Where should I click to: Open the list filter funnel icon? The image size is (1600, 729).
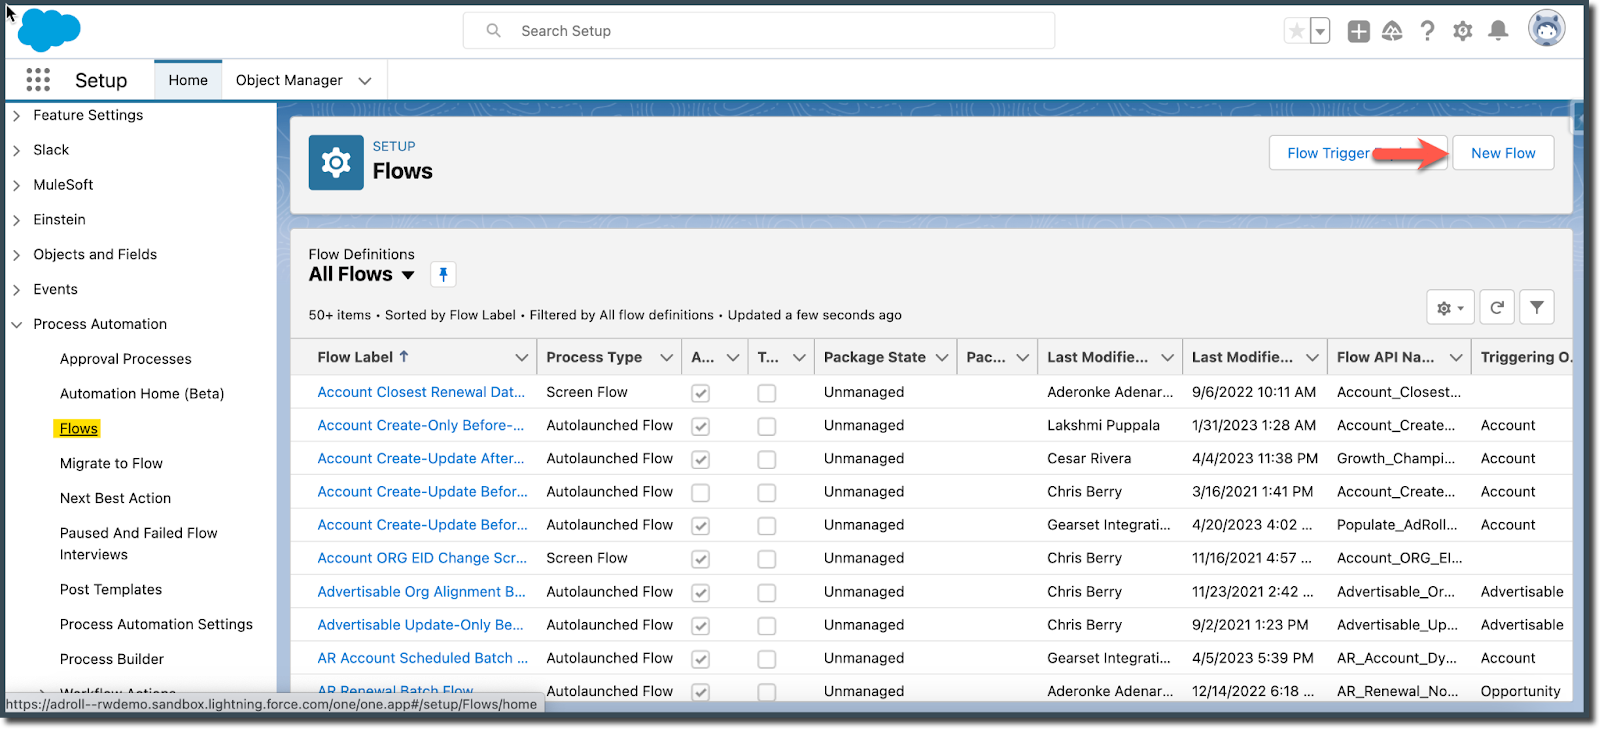pyautogui.click(x=1536, y=308)
